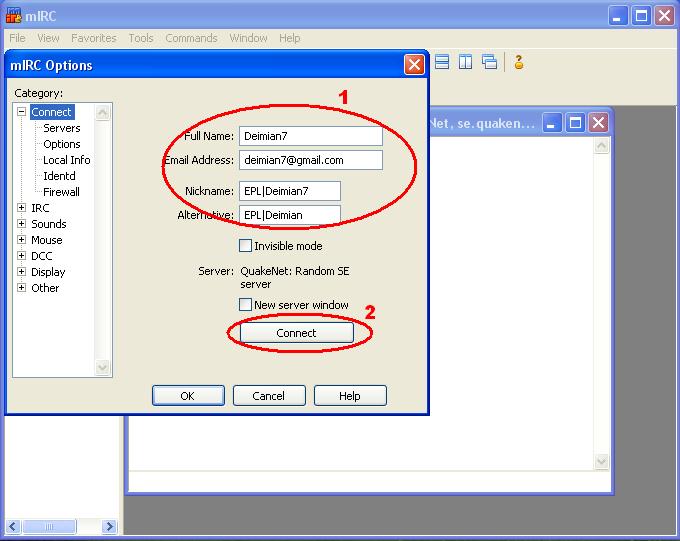This screenshot has width=680, height=541.
Task: Expand the Display category
Action: (x=21, y=272)
